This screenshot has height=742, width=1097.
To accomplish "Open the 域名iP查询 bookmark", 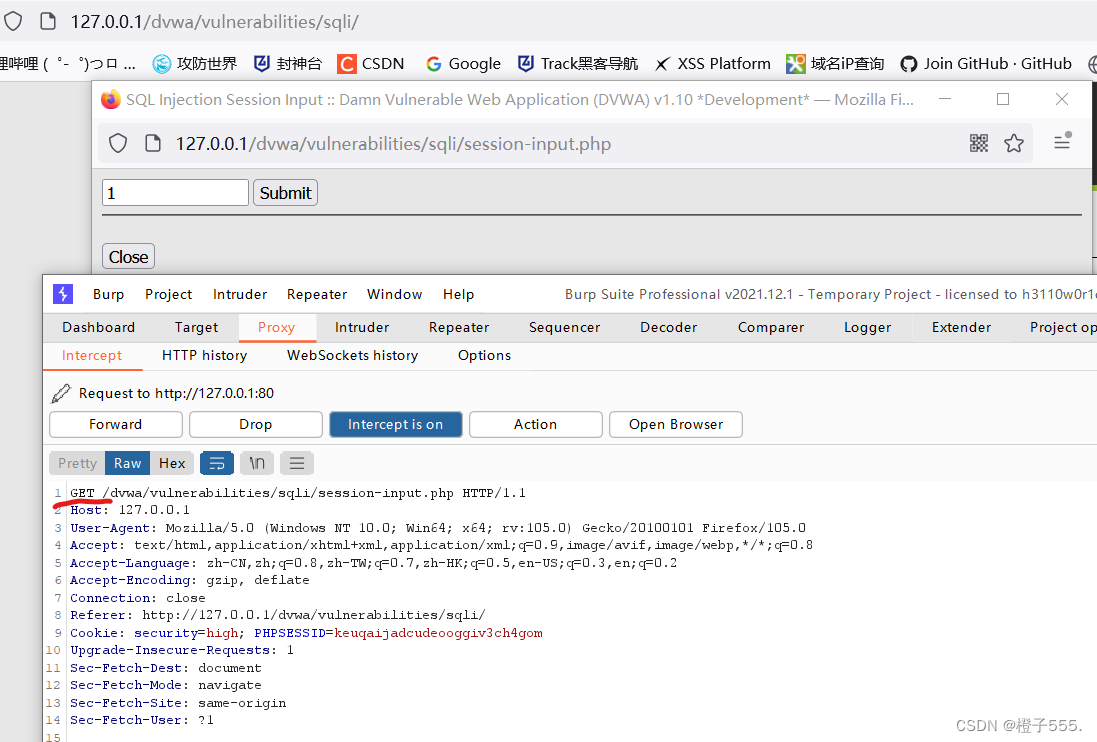I will (835, 64).
